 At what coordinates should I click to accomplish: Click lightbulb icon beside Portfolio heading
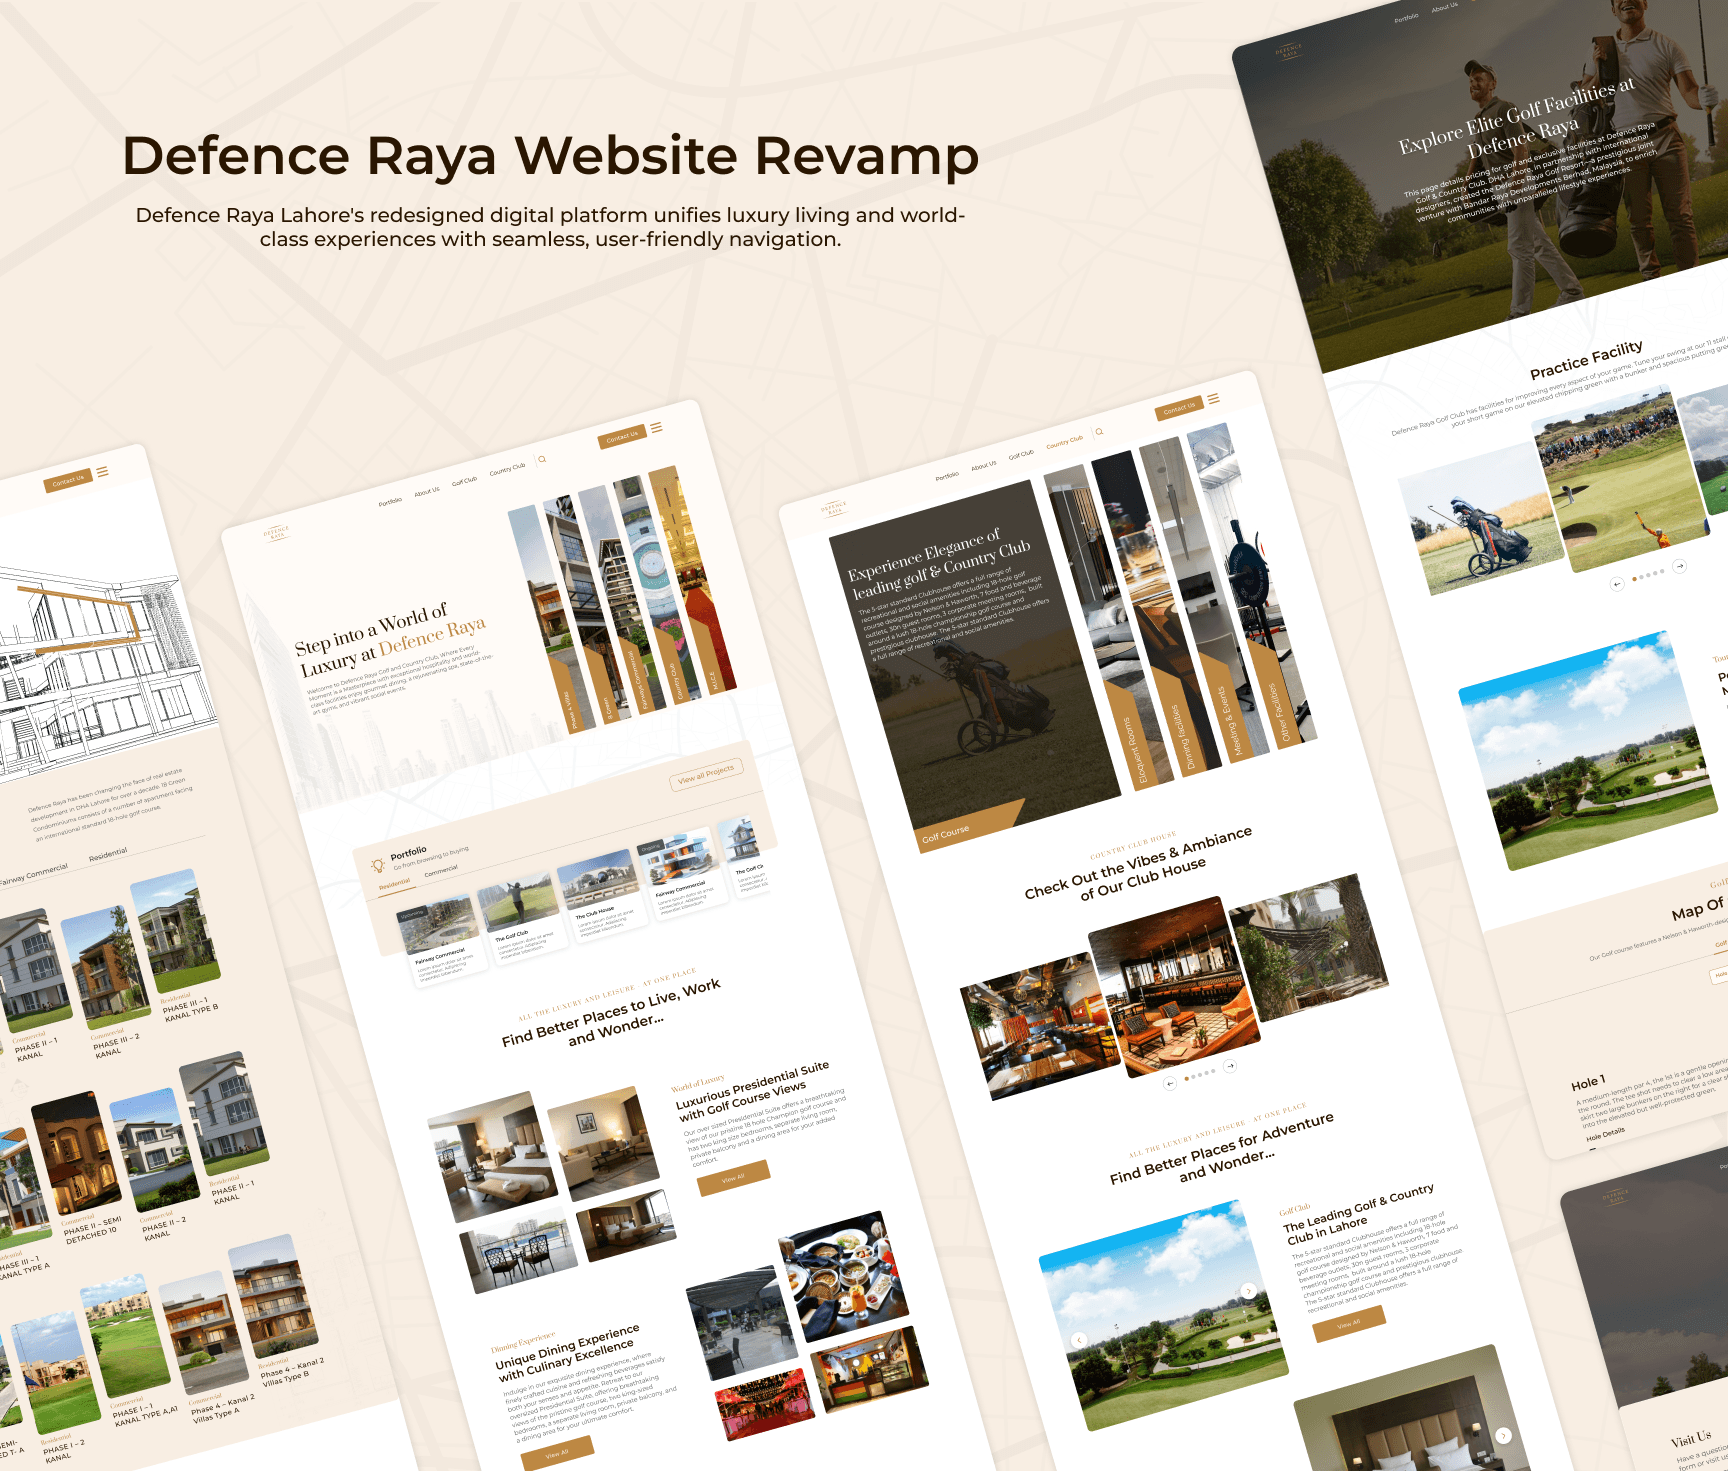(x=377, y=865)
